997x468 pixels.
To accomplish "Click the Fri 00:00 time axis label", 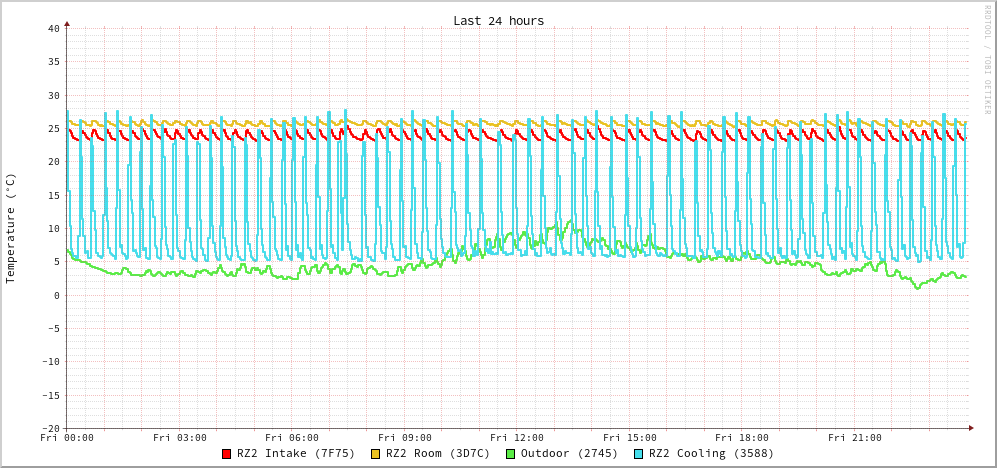I will click(x=67, y=438).
